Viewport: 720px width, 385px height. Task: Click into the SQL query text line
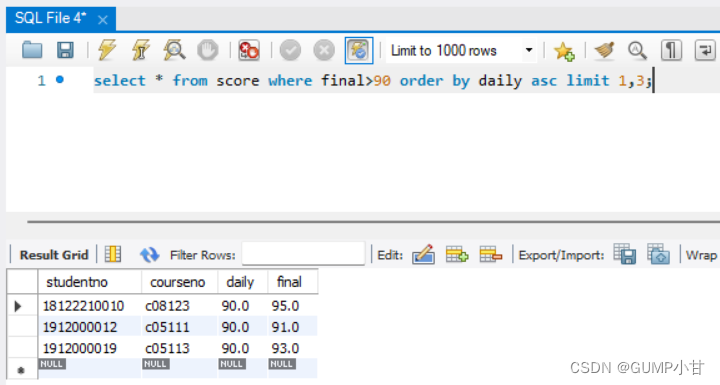click(373, 81)
